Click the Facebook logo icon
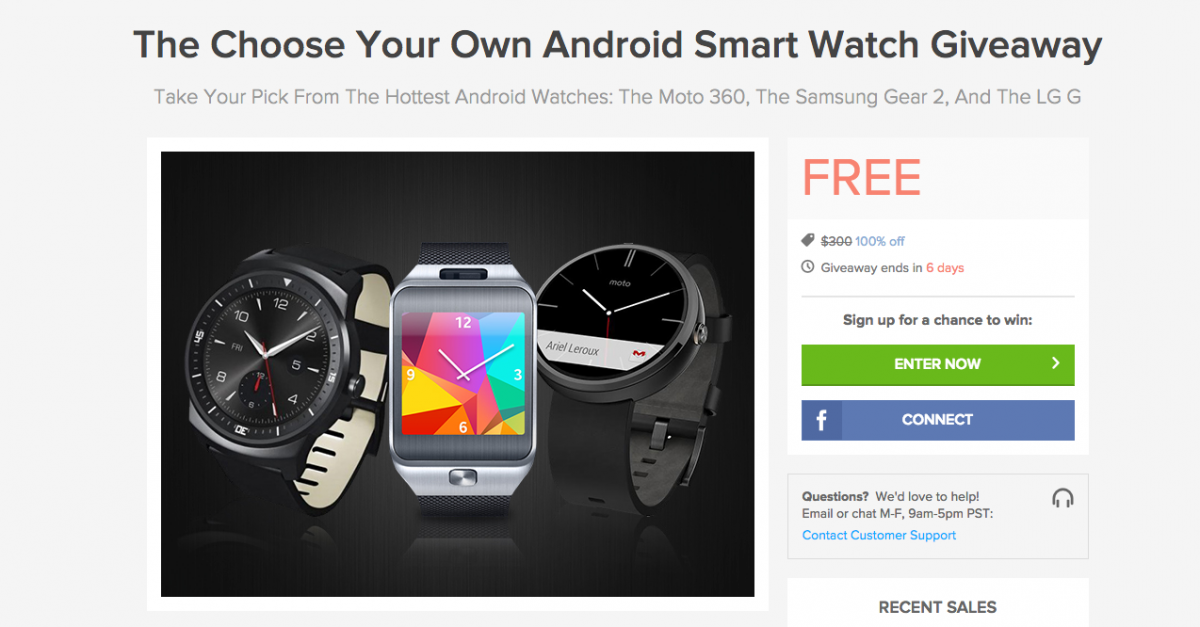 [822, 420]
